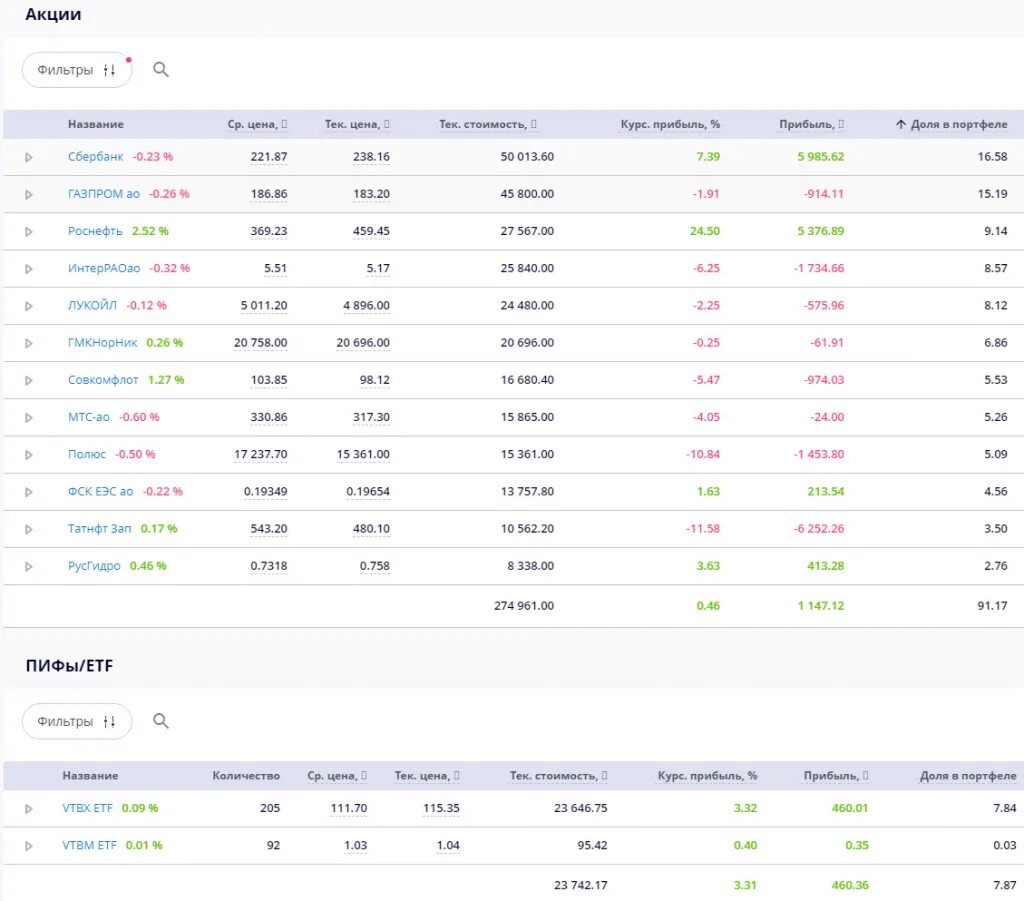Click ФСК ЕЭС ао average price 0.19349

click(265, 492)
